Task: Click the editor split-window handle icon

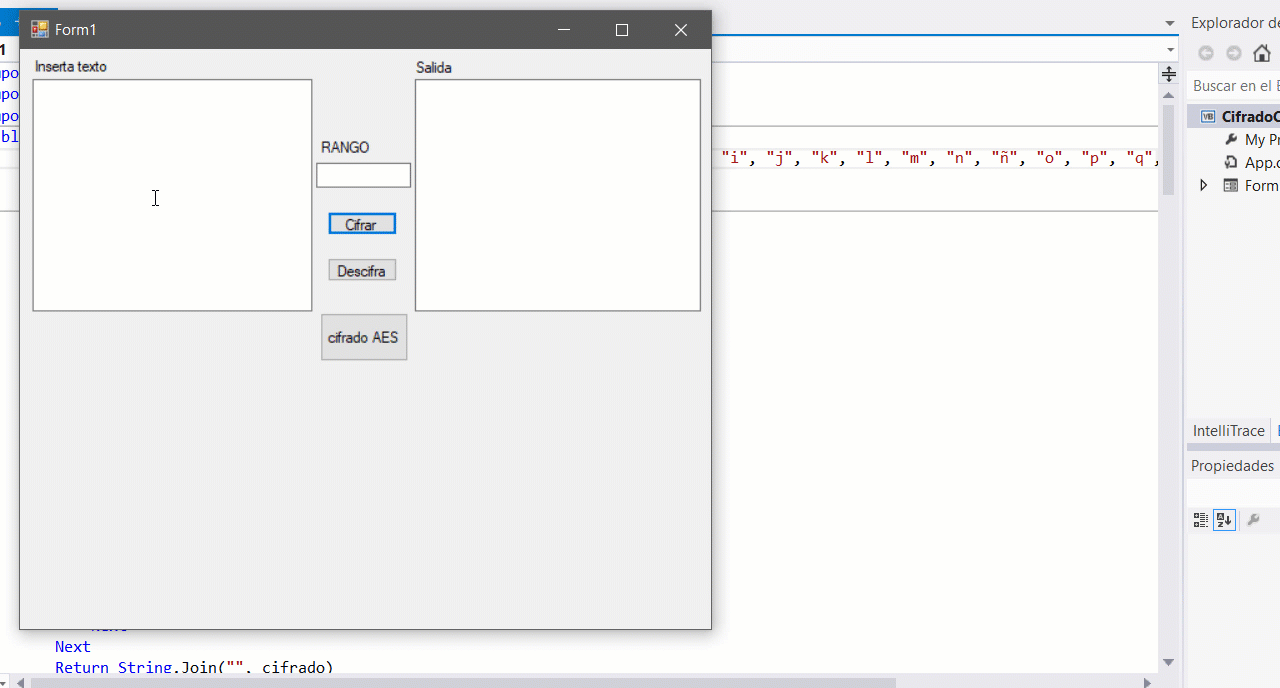Action: tap(1168, 75)
